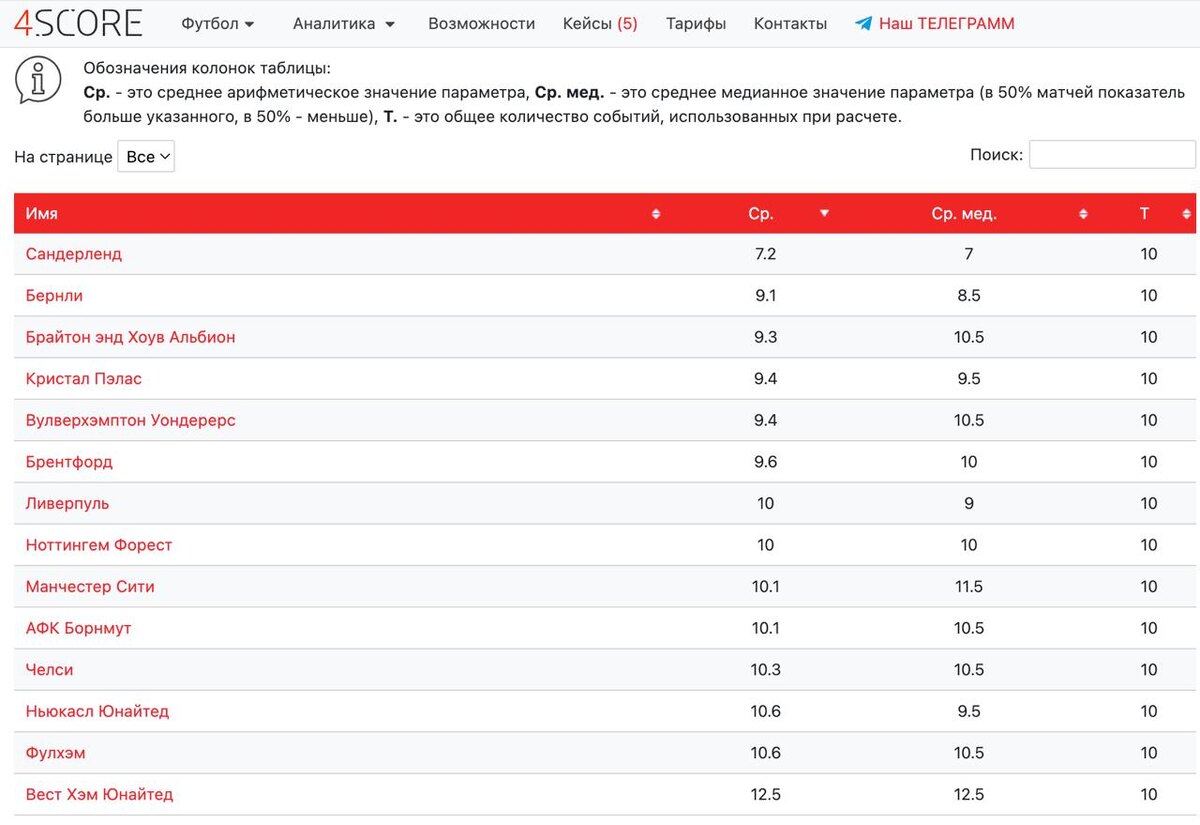Open the АФК Борнмут team link
The height and width of the screenshot is (825, 1200).
coord(79,628)
